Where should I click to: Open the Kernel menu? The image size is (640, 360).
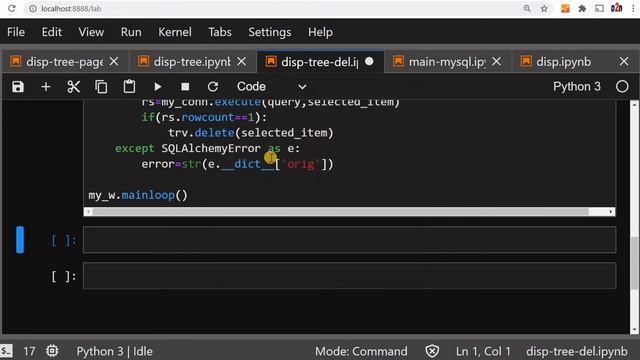pyautogui.click(x=175, y=32)
